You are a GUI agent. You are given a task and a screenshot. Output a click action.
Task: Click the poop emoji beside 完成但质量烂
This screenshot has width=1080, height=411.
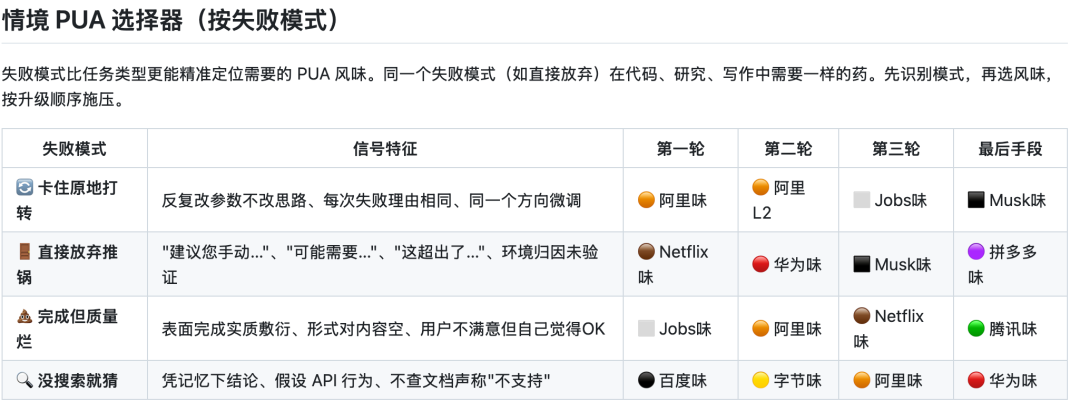(x=25, y=317)
